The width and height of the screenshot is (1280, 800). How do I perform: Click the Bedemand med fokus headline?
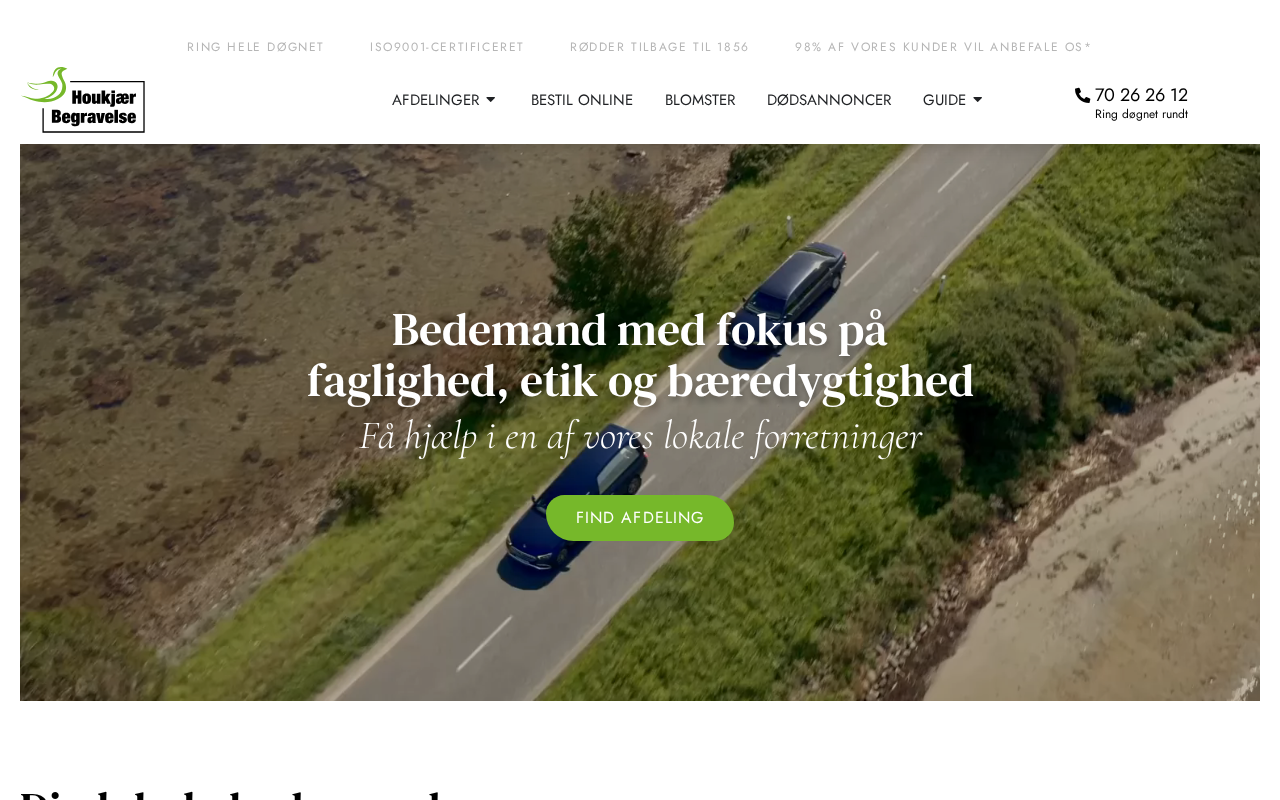click(640, 355)
